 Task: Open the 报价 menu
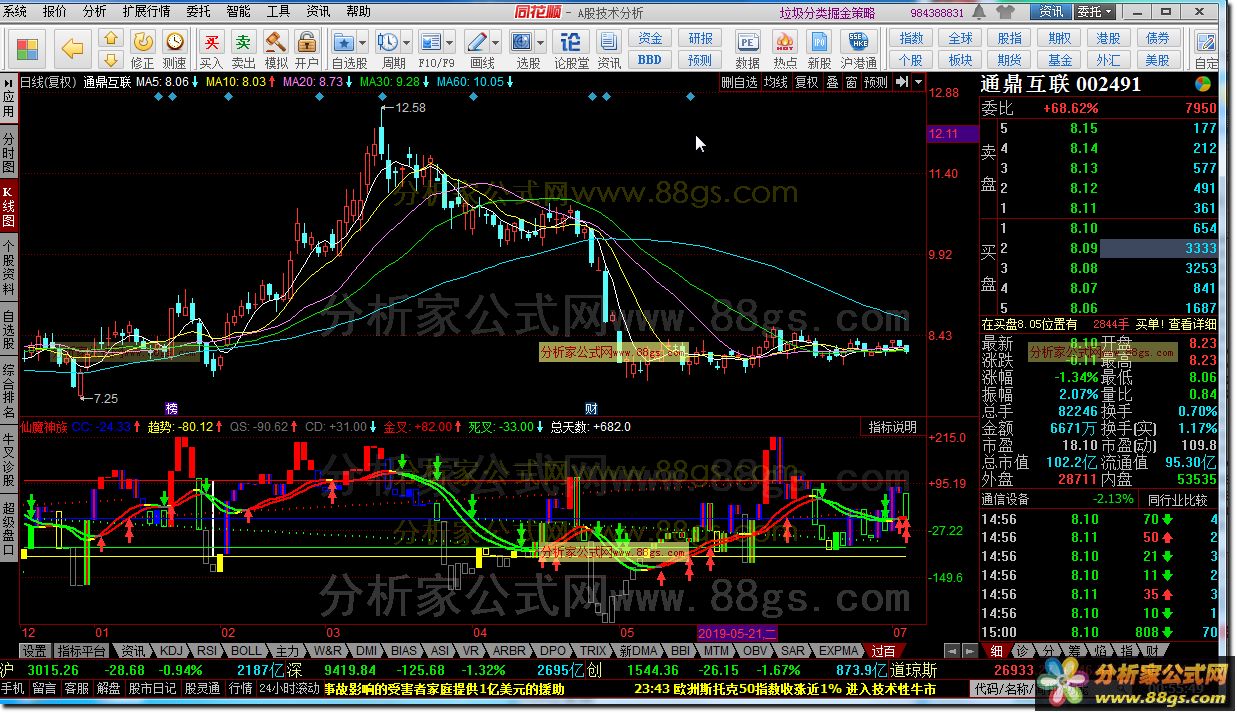point(55,12)
